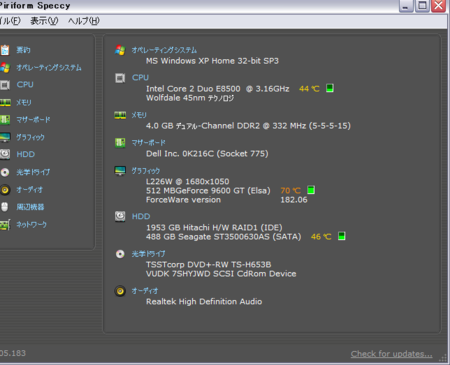The width and height of the screenshot is (450, 365).
Task: Click the L226W @ 1680x1050 monitor line
Action: pos(188,181)
